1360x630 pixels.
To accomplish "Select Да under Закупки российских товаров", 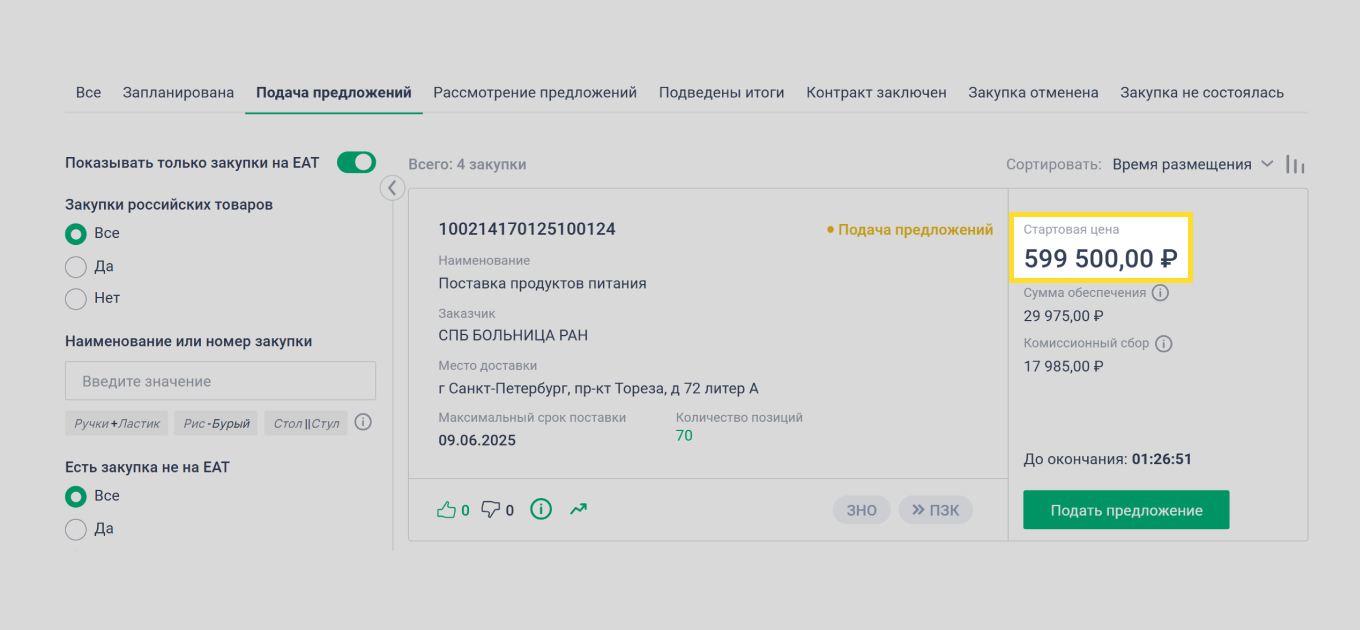I will pyautogui.click(x=75, y=267).
